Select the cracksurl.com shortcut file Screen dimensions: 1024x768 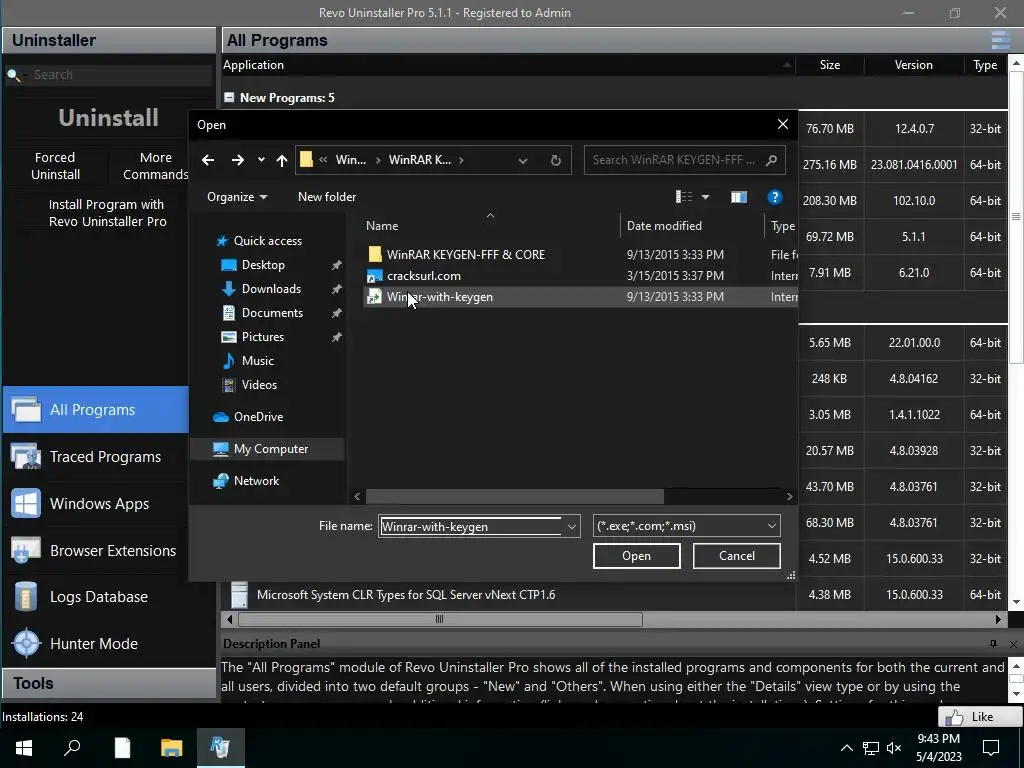(423, 276)
